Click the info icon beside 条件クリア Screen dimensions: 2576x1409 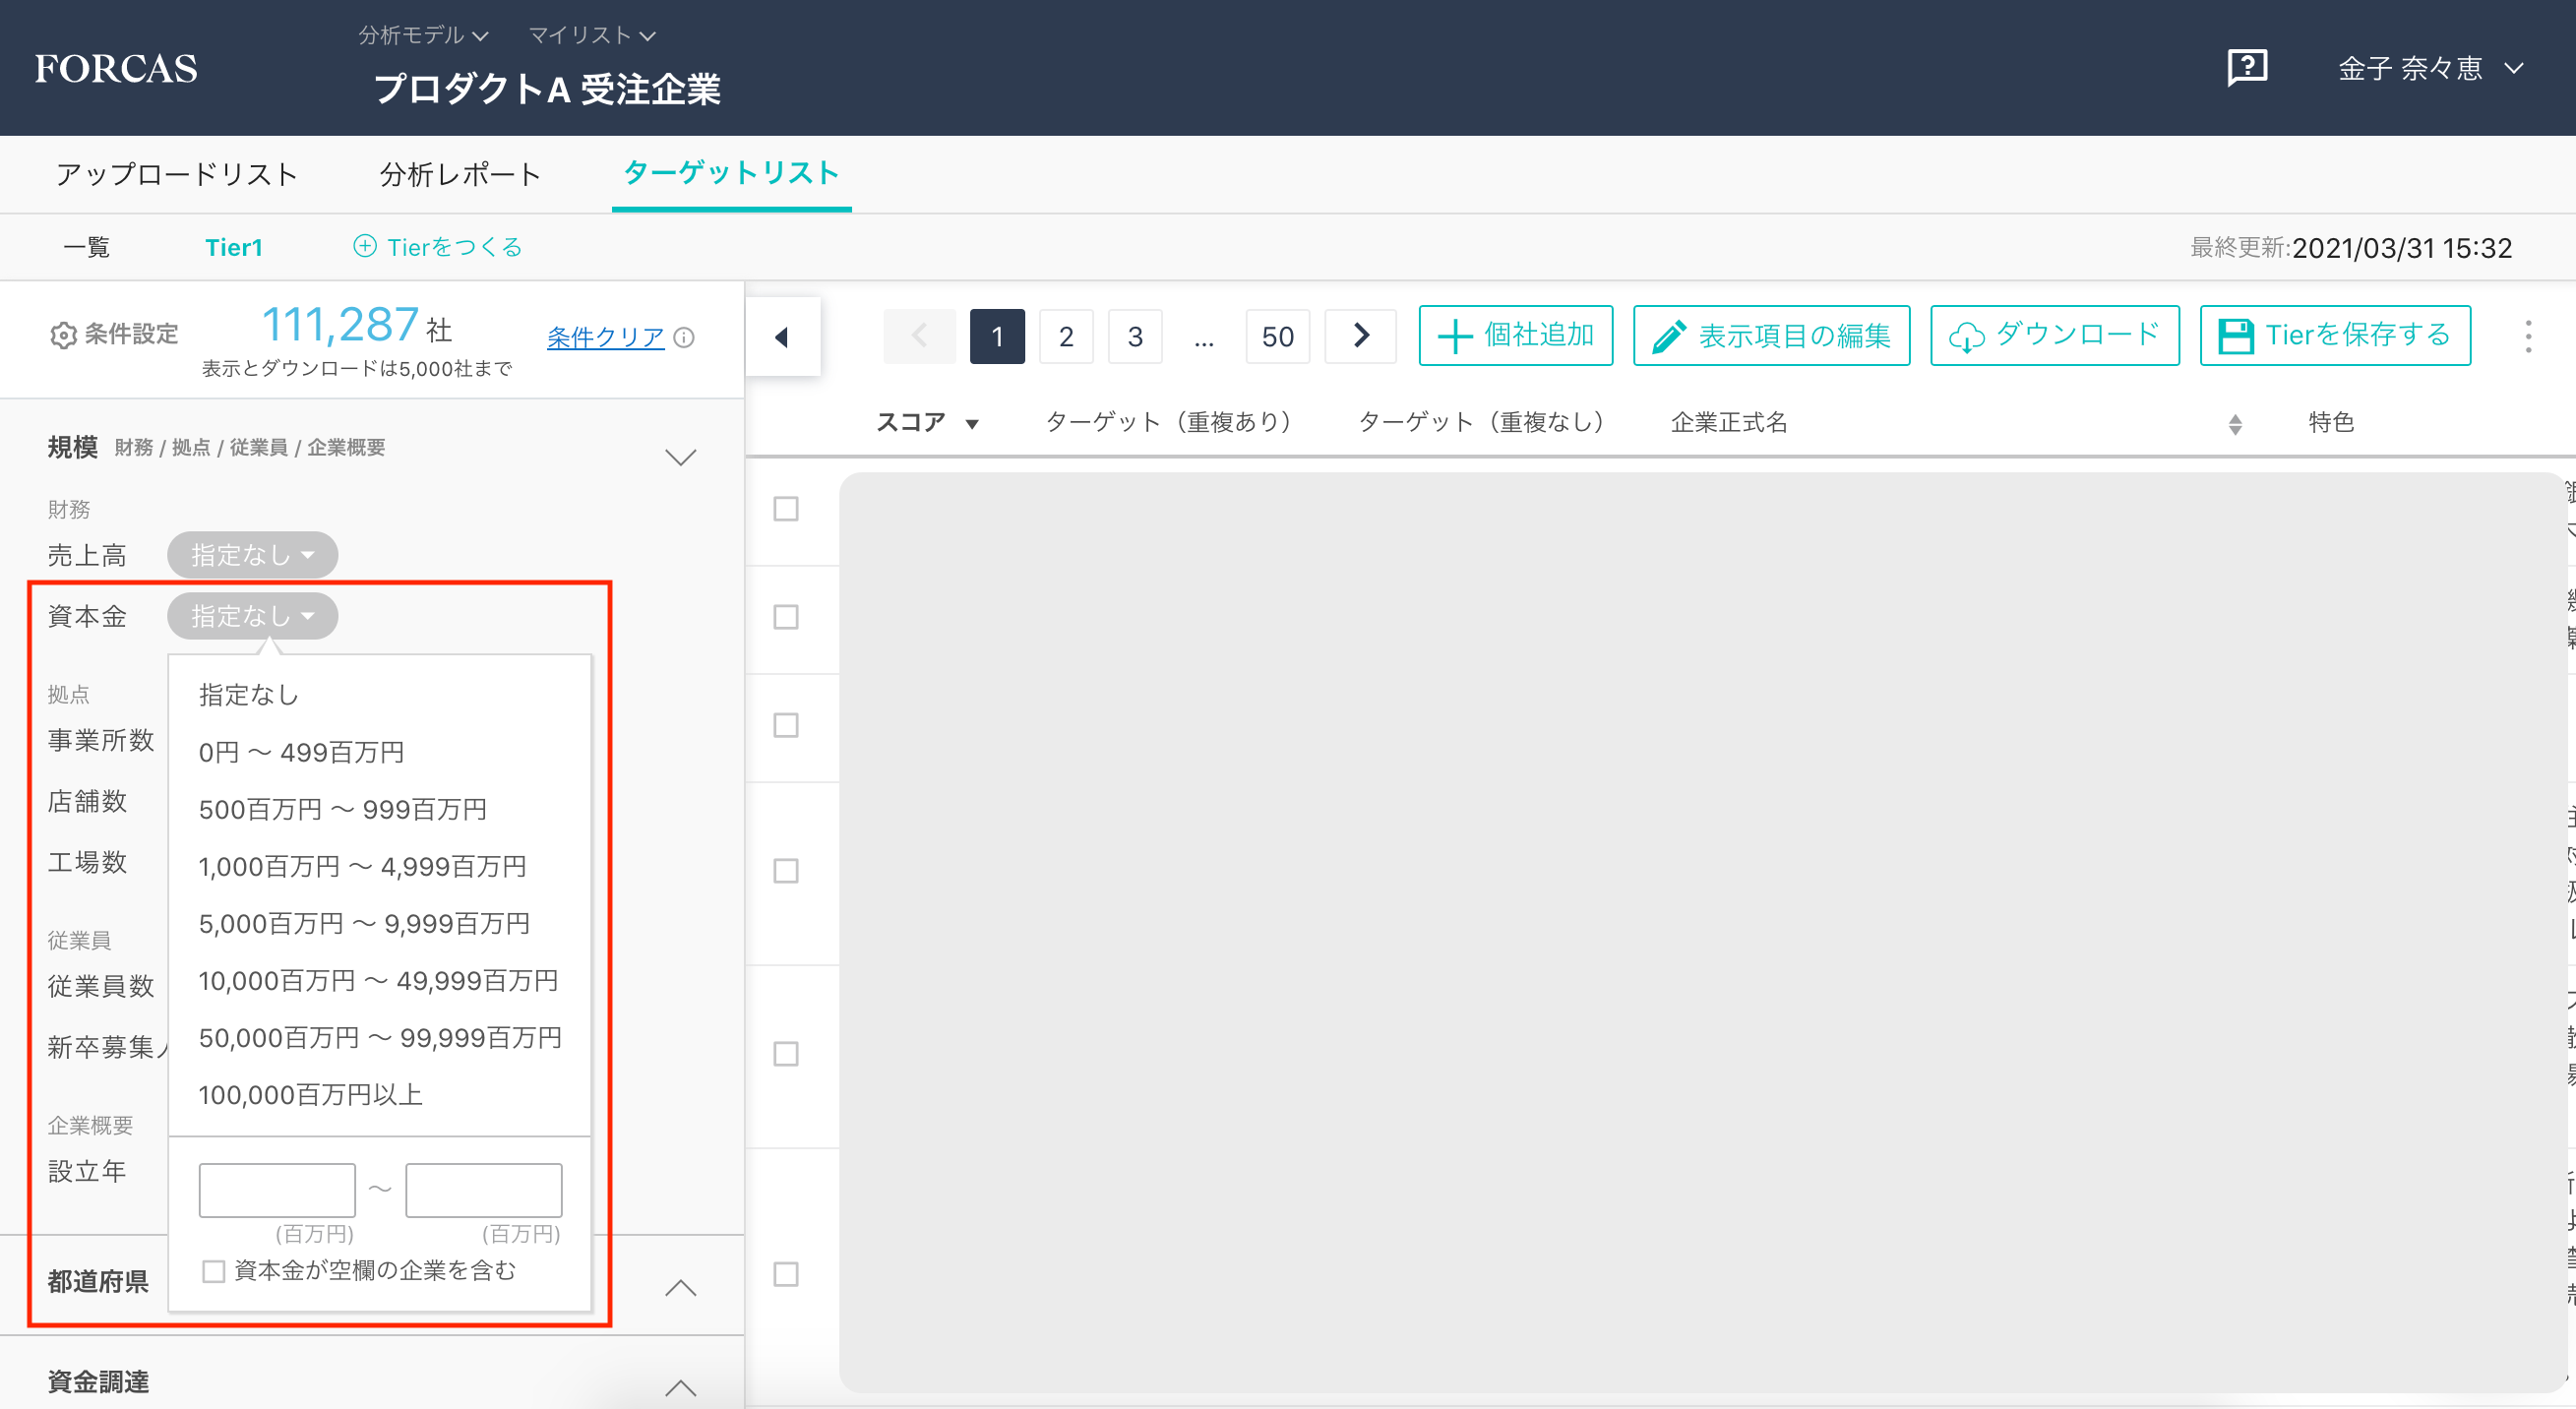685,337
